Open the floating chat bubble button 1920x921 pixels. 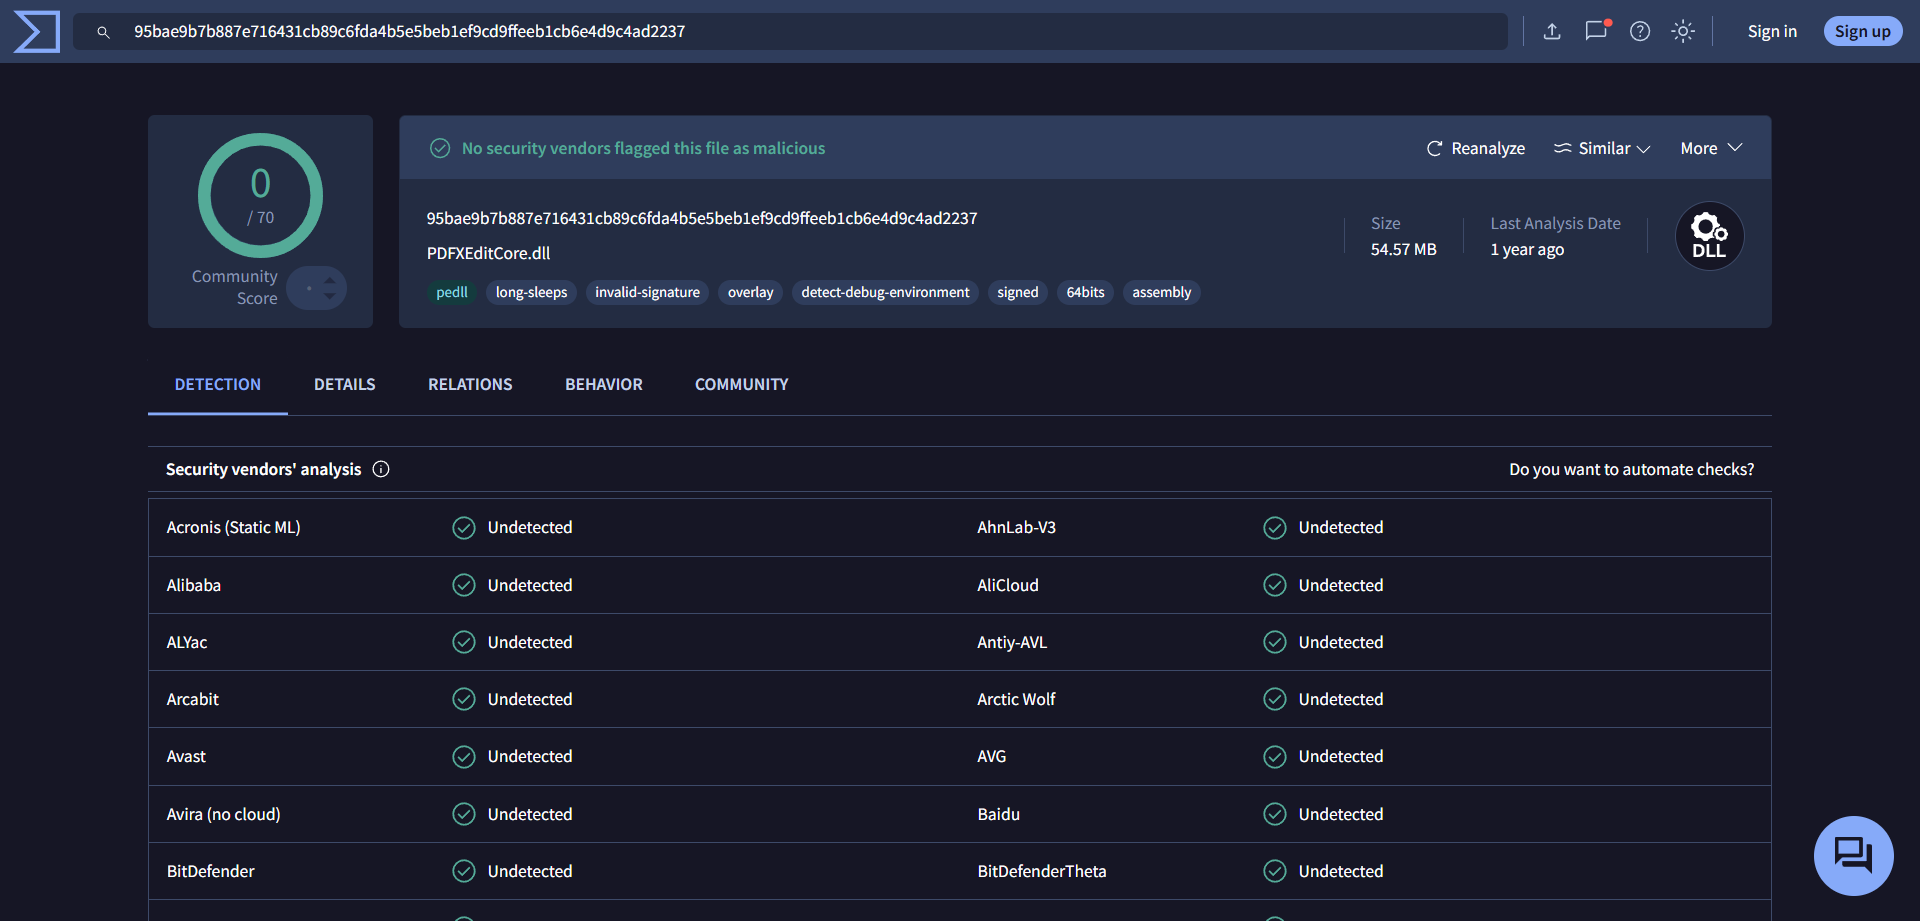coord(1853,855)
